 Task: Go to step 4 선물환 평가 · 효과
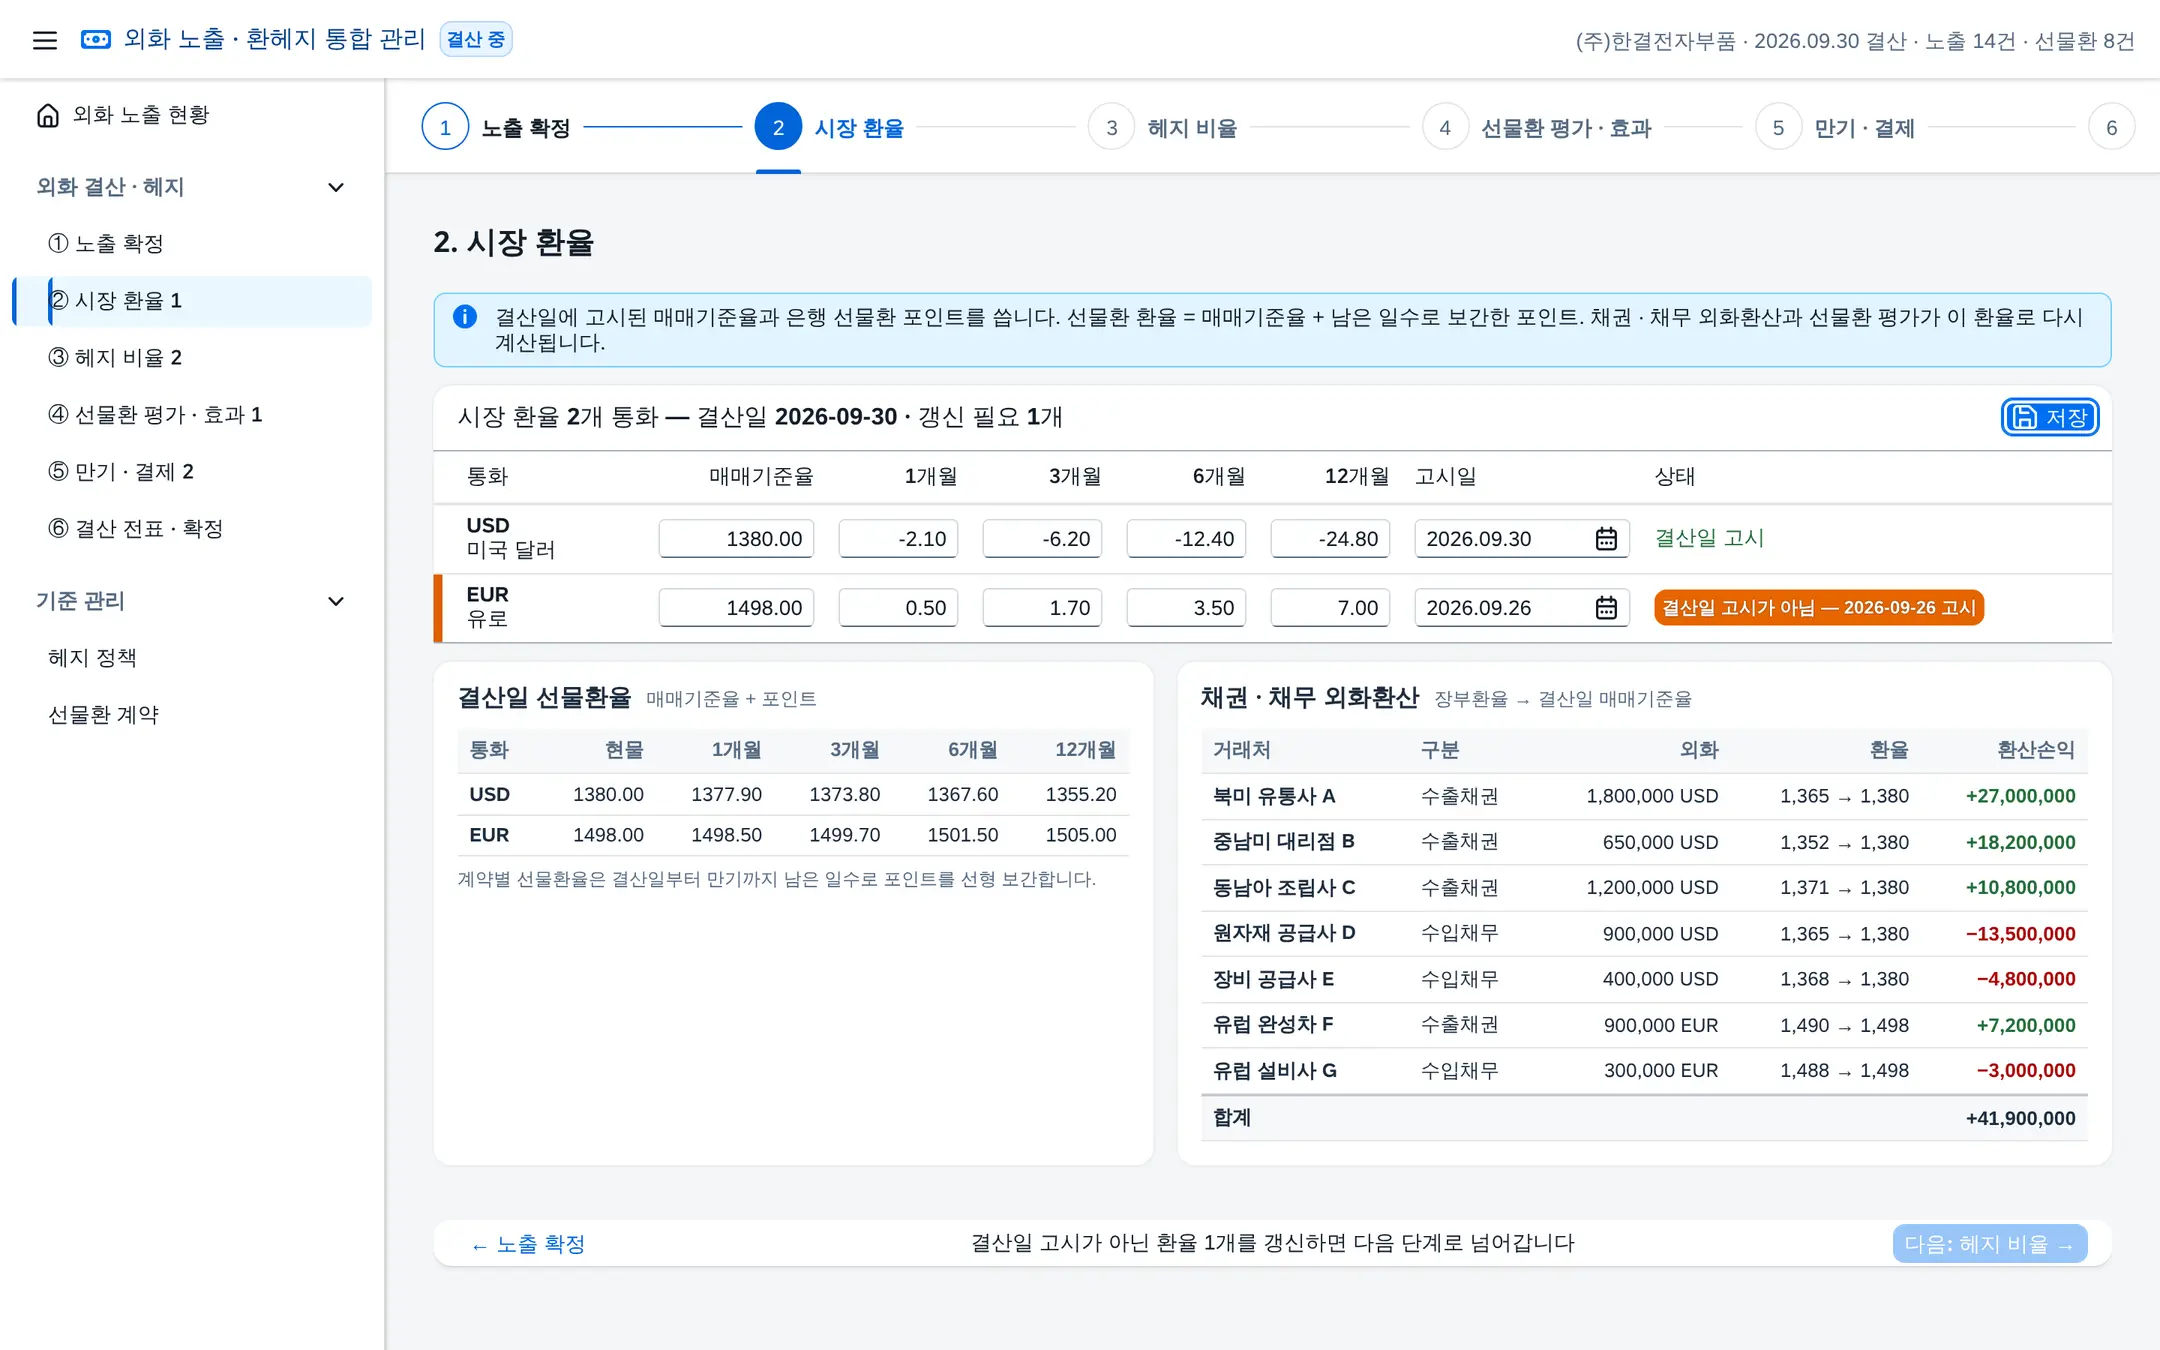(1537, 127)
